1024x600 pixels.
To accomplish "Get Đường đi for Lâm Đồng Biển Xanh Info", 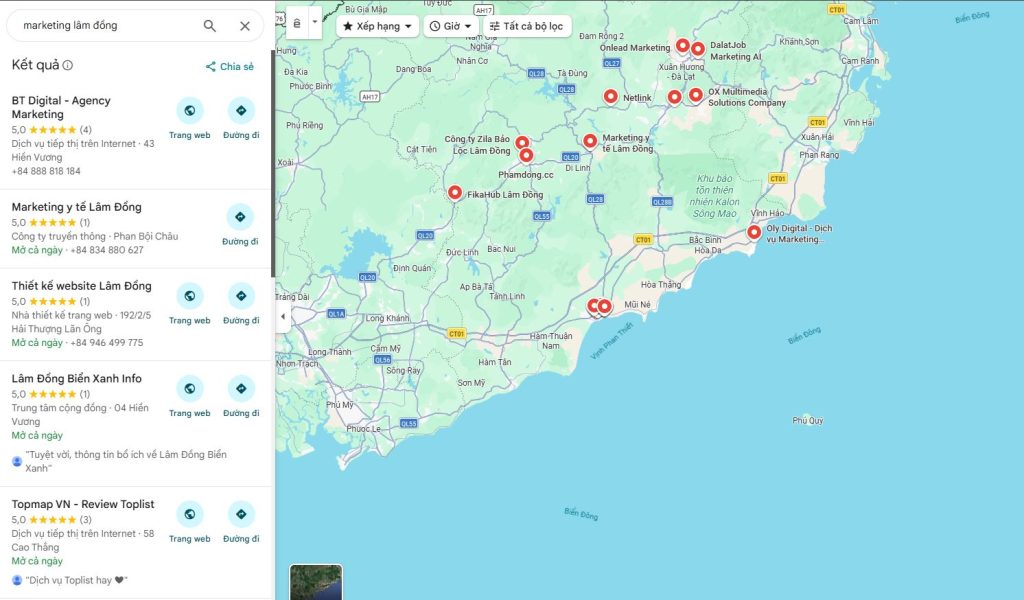I will click(241, 396).
